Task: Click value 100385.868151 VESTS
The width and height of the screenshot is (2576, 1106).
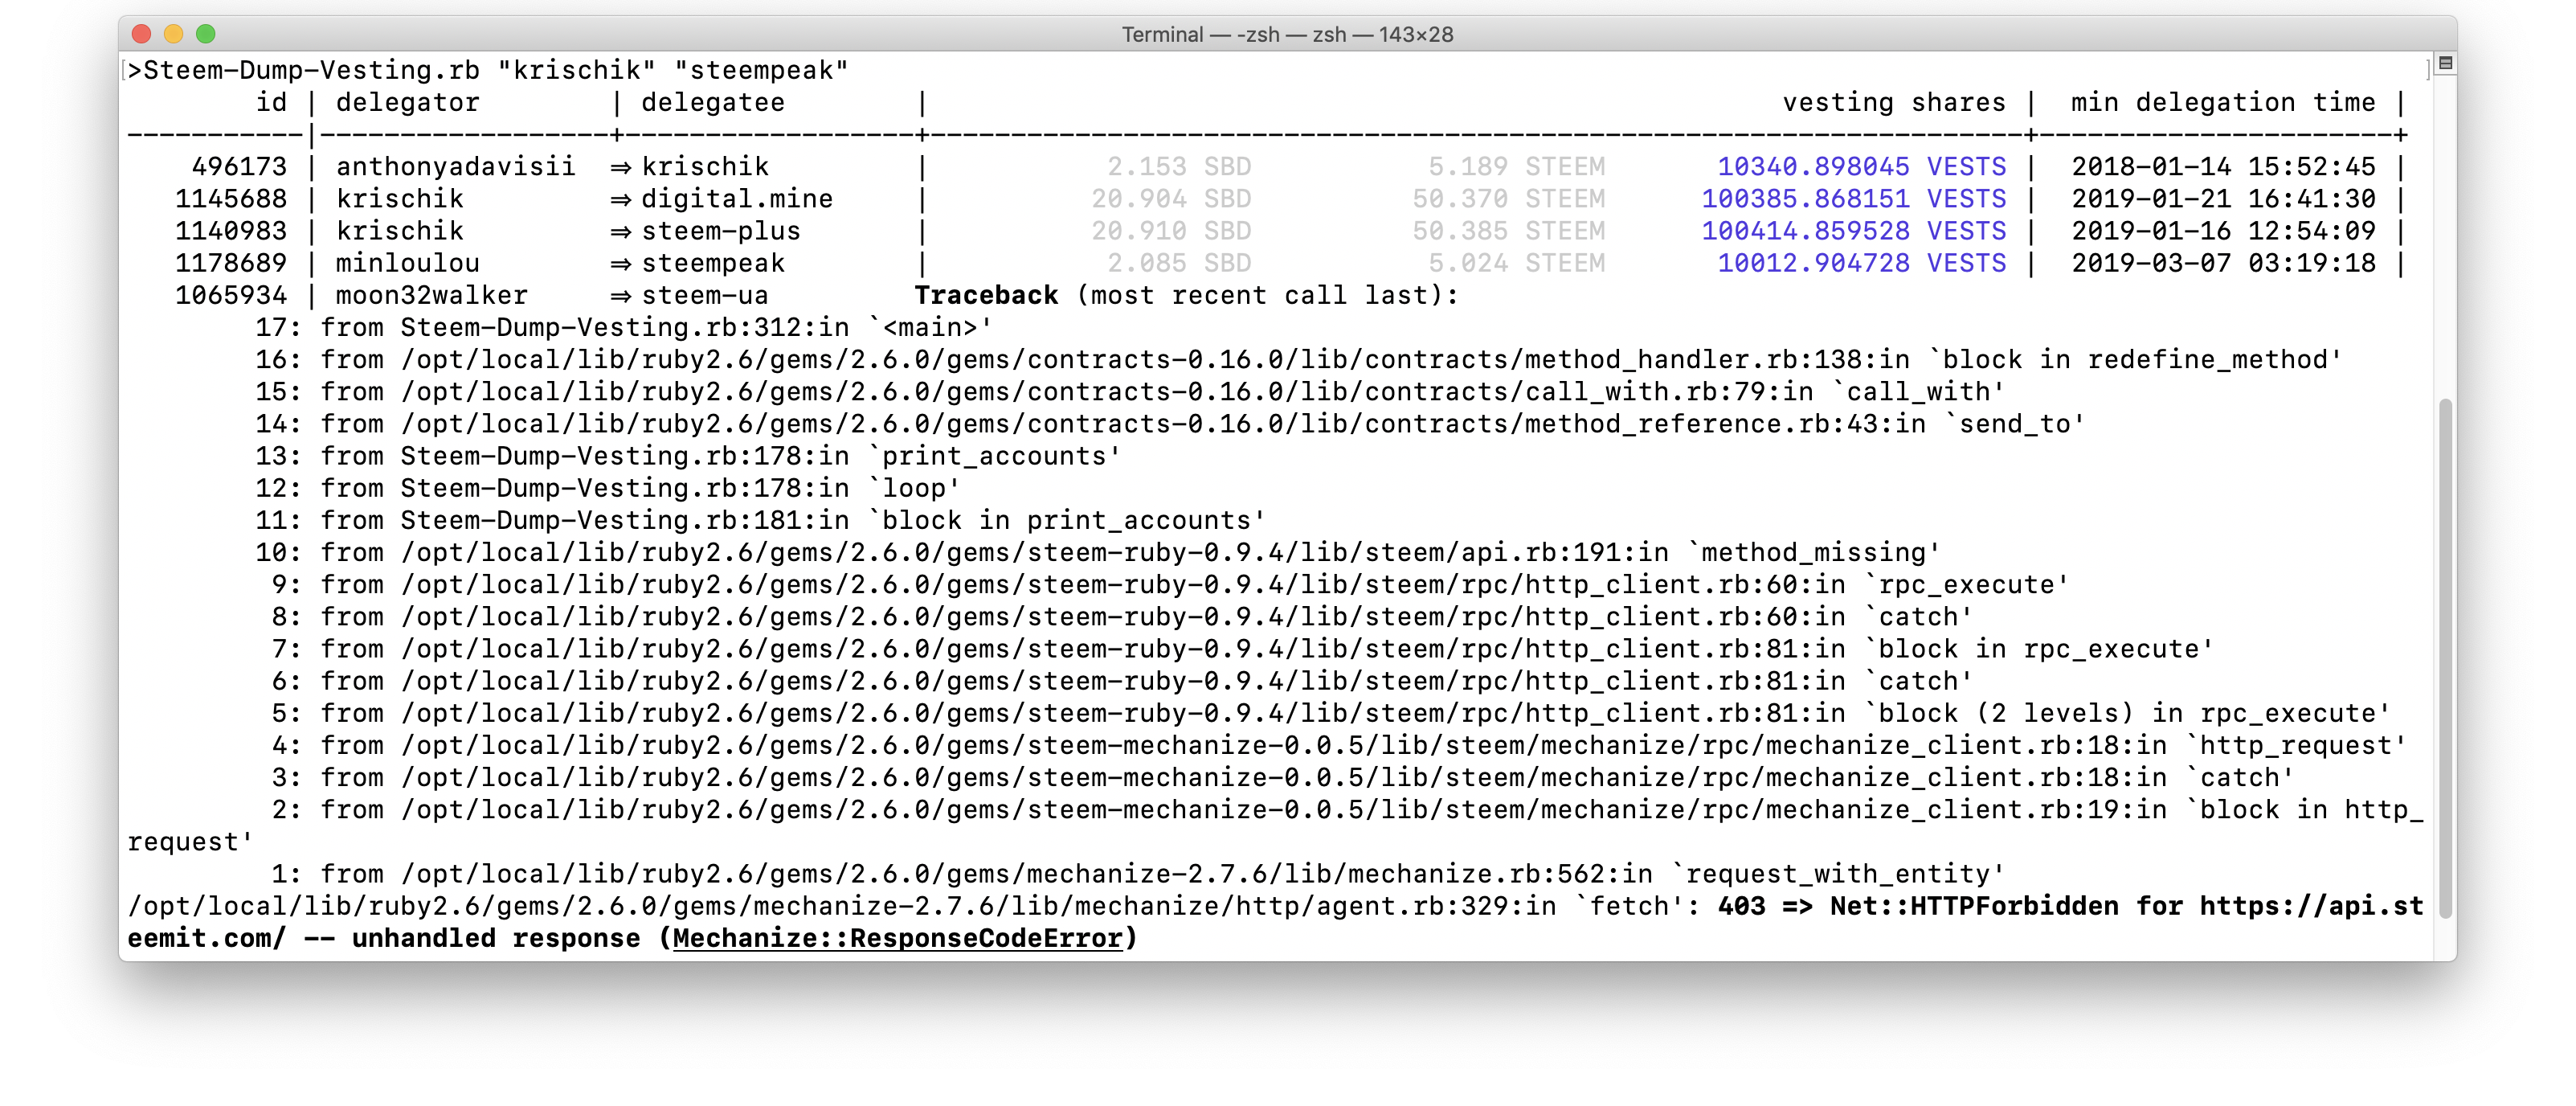Action: coord(1854,198)
